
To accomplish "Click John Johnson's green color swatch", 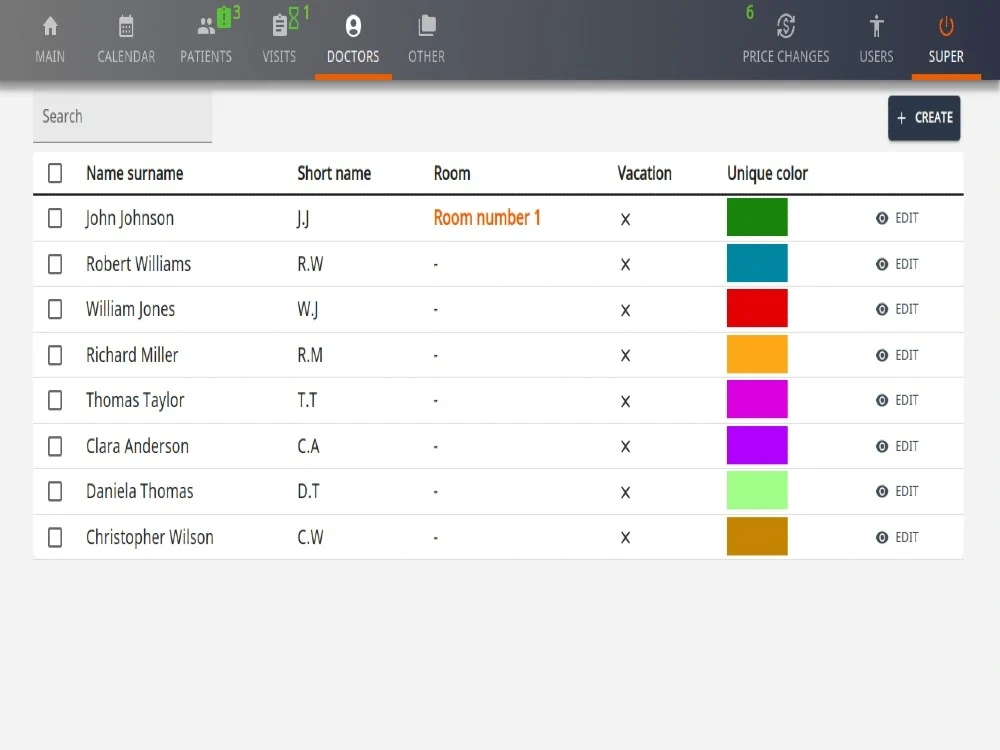I will [757, 217].
